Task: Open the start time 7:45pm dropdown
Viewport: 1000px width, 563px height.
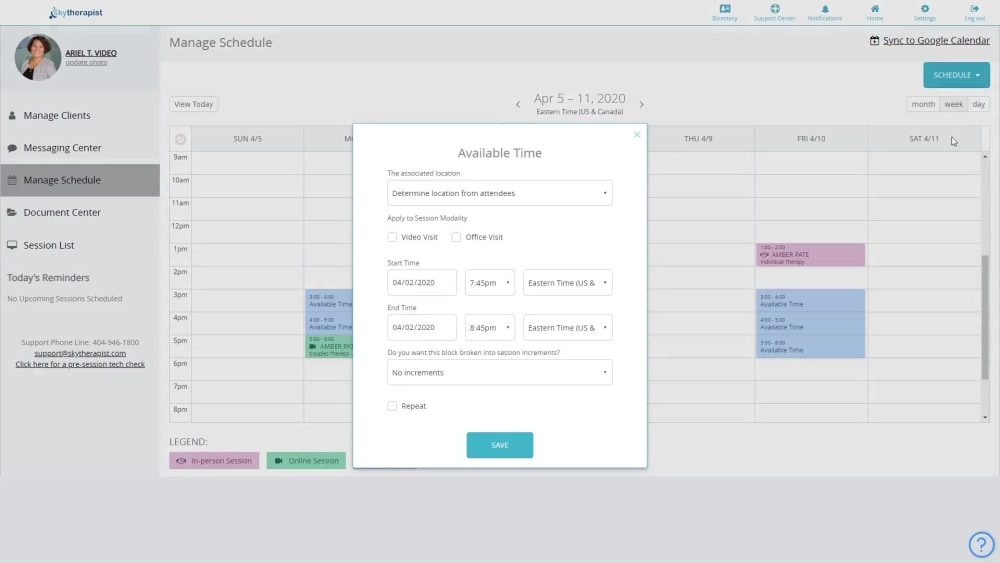Action: tap(489, 282)
